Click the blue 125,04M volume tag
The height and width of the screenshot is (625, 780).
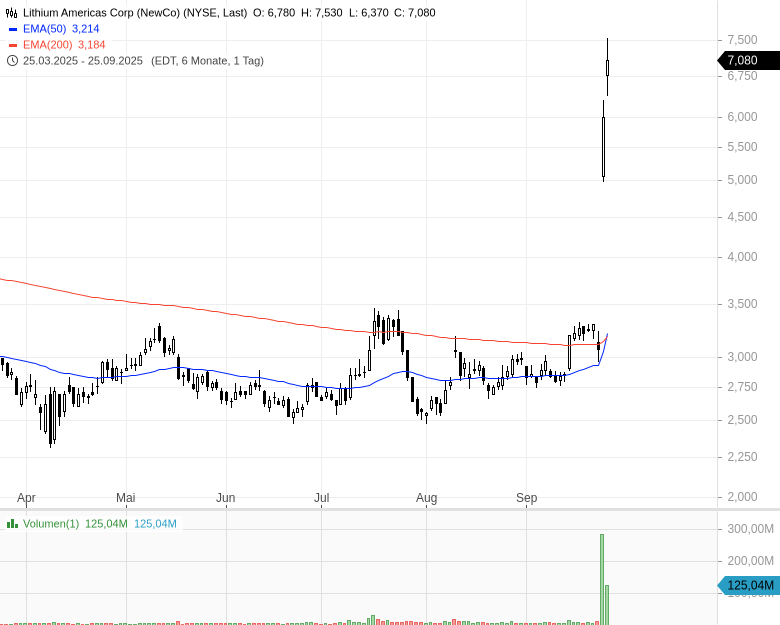tap(749, 585)
